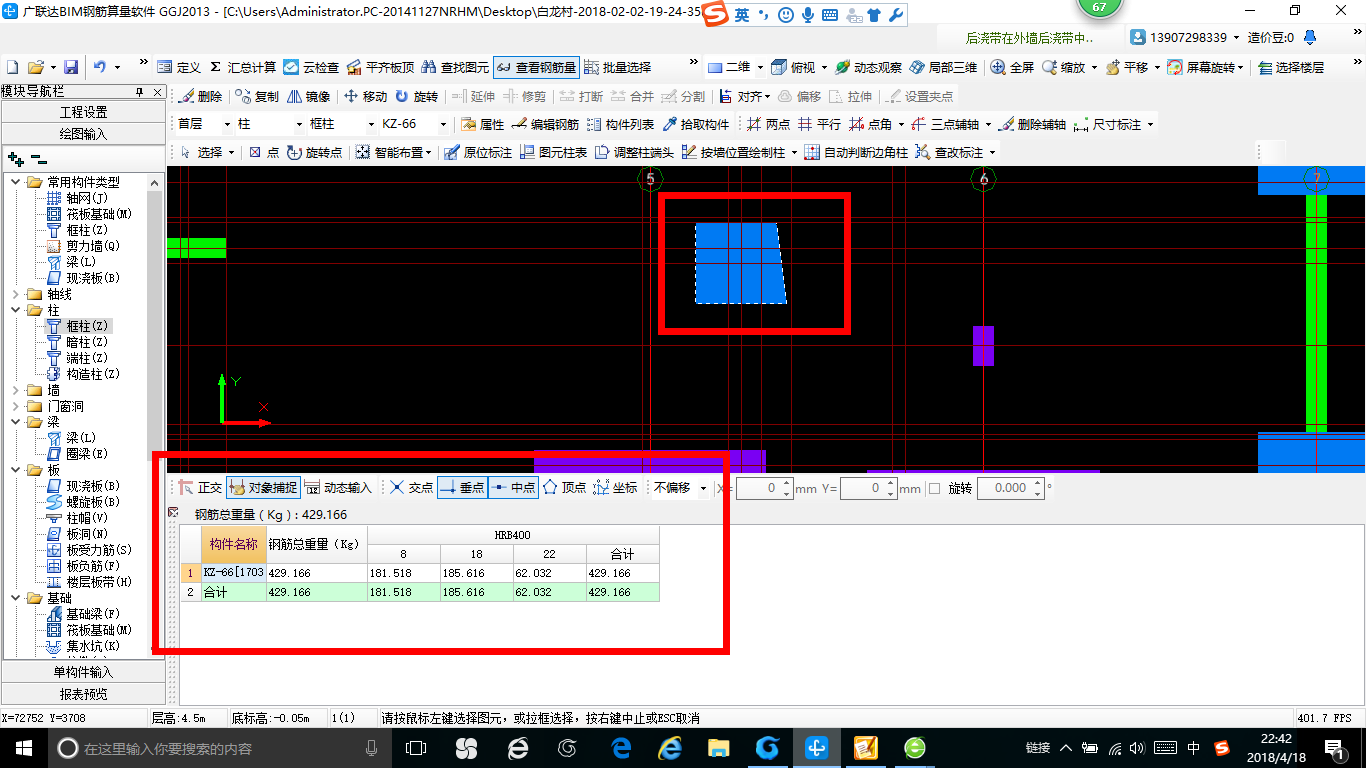Toggle 交点 intersection snap
Viewport: 1366px width, 768px height.
coord(411,488)
